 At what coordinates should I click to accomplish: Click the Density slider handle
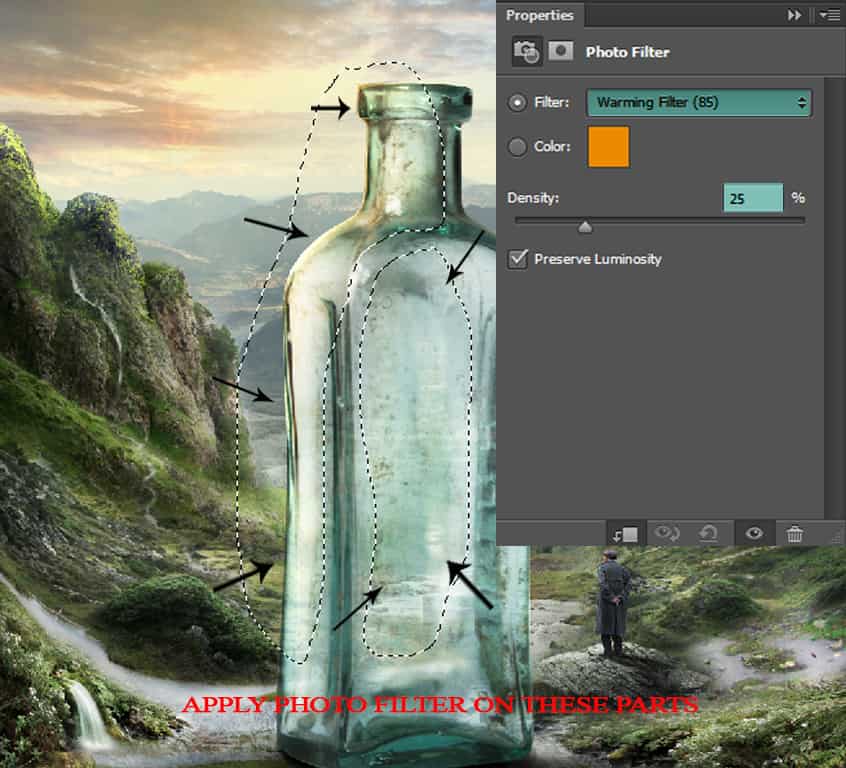585,227
